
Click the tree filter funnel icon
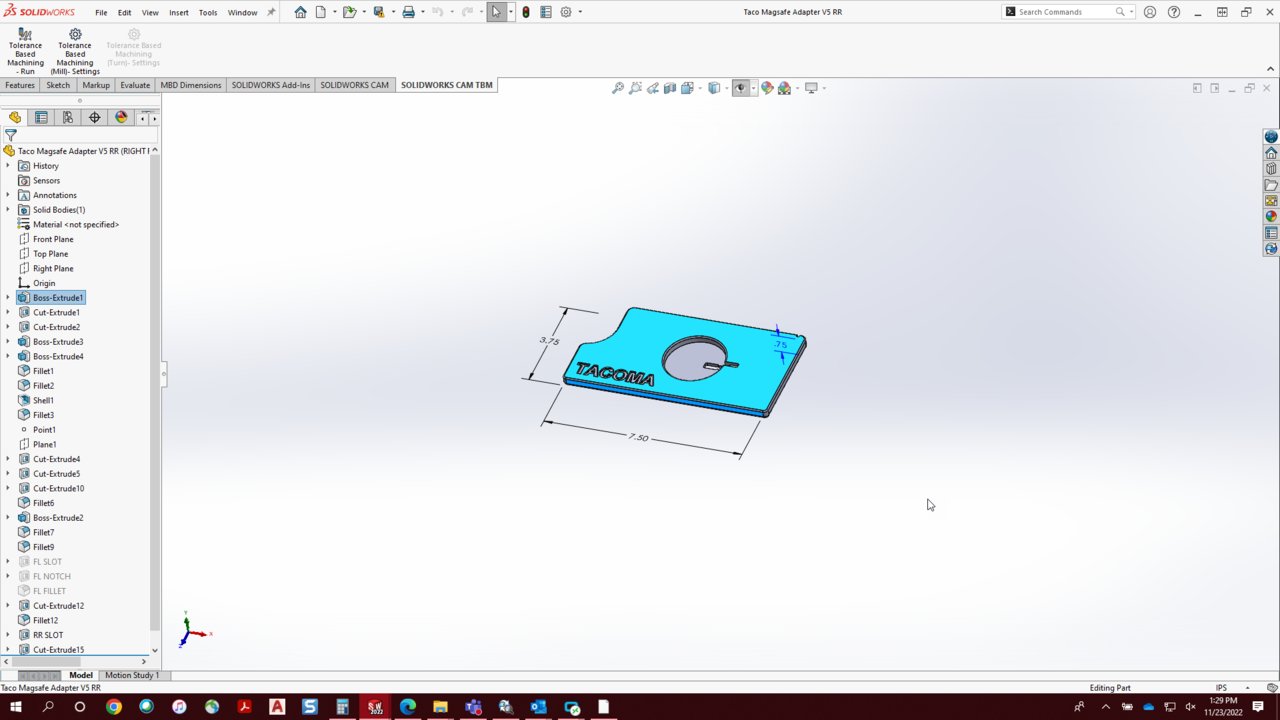[x=11, y=135]
